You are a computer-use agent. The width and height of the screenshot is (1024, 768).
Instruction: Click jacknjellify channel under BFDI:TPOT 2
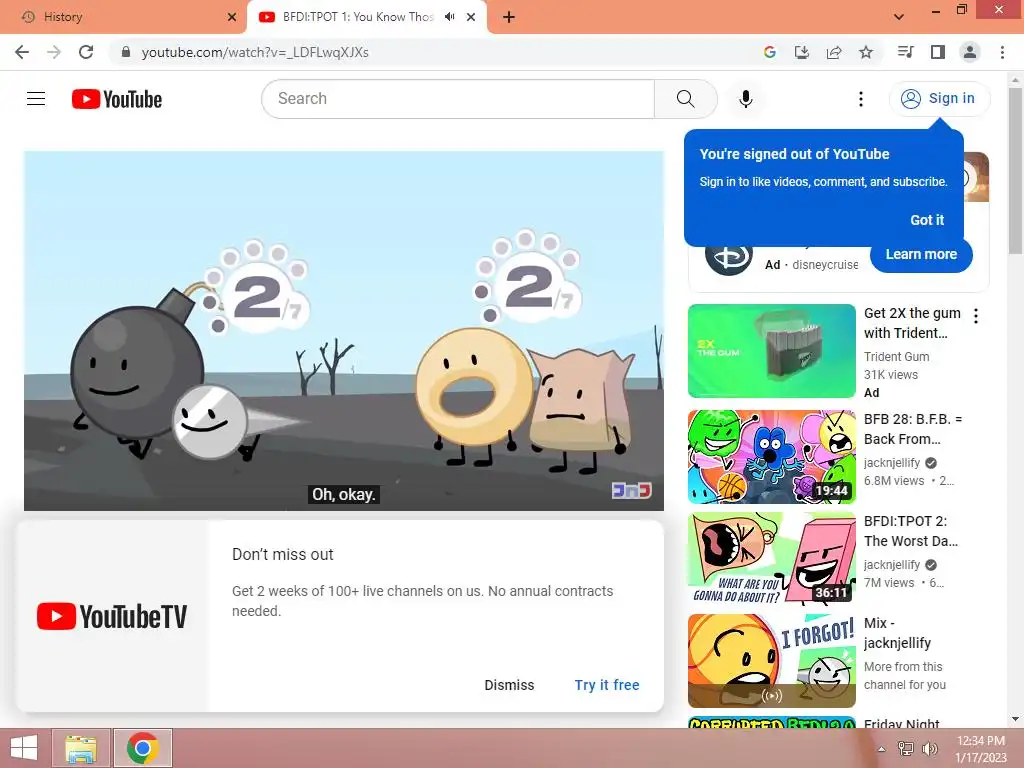point(891,564)
